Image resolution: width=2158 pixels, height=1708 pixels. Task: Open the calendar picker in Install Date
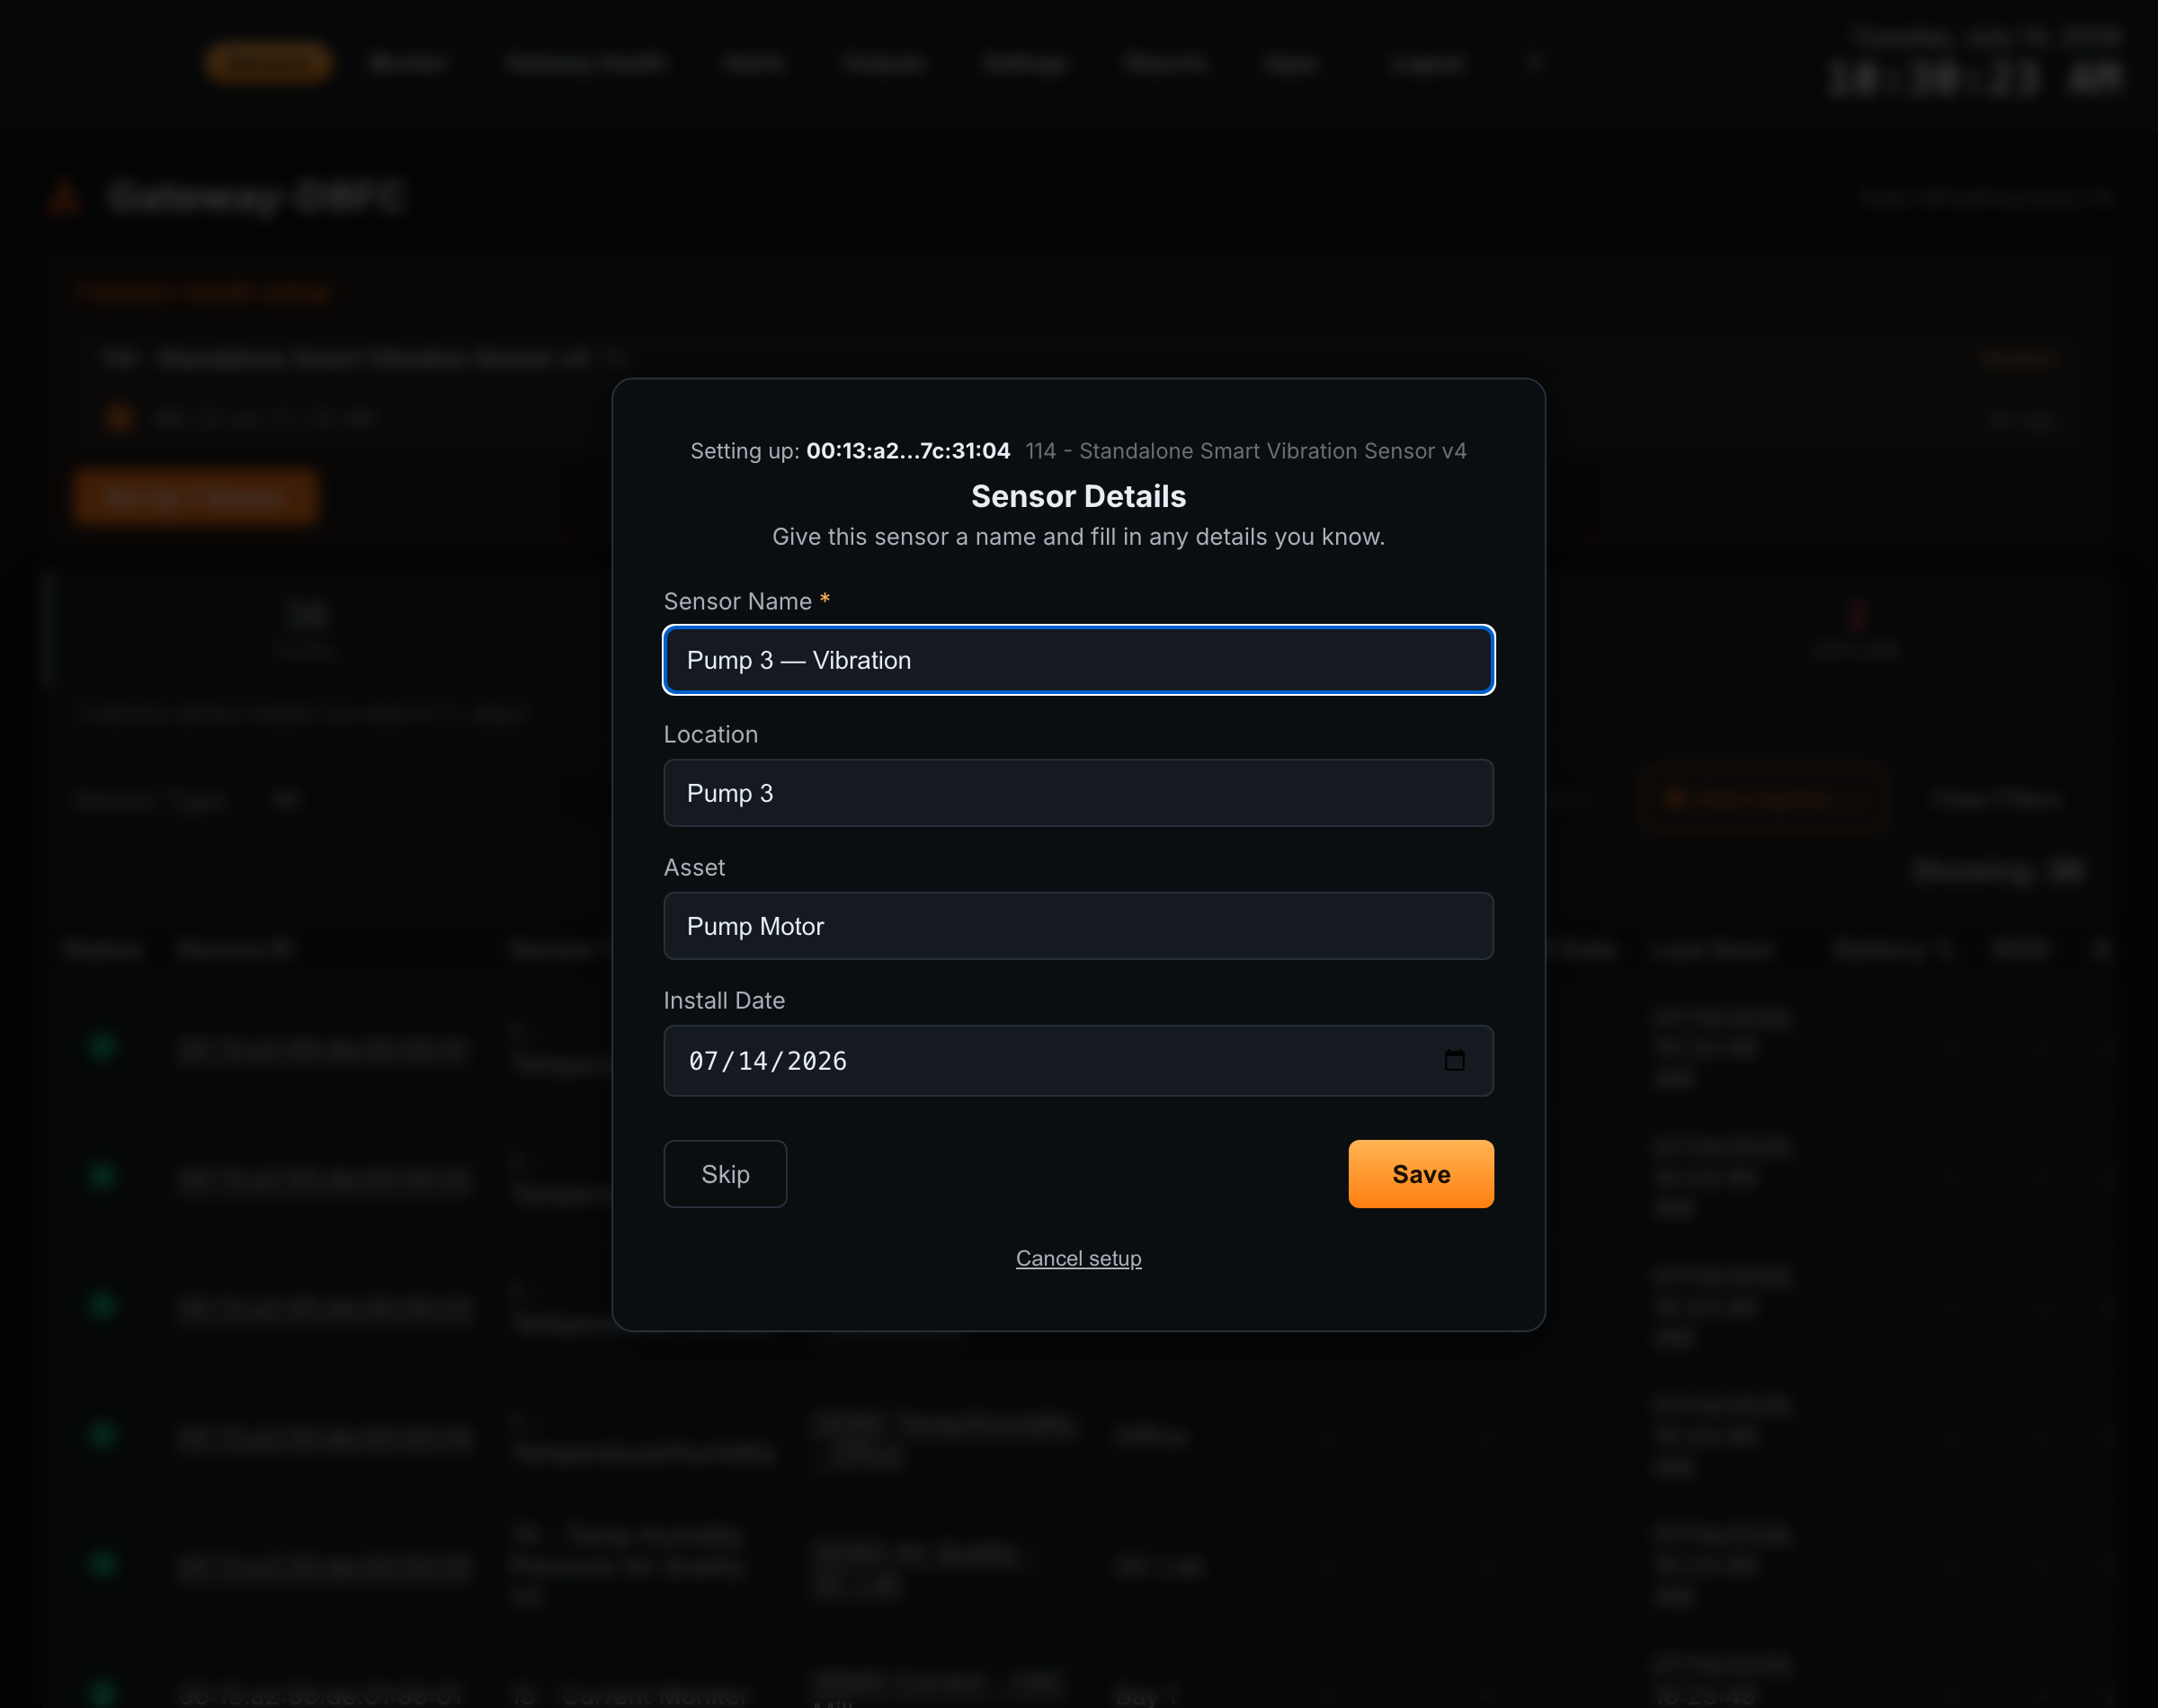(x=1454, y=1060)
